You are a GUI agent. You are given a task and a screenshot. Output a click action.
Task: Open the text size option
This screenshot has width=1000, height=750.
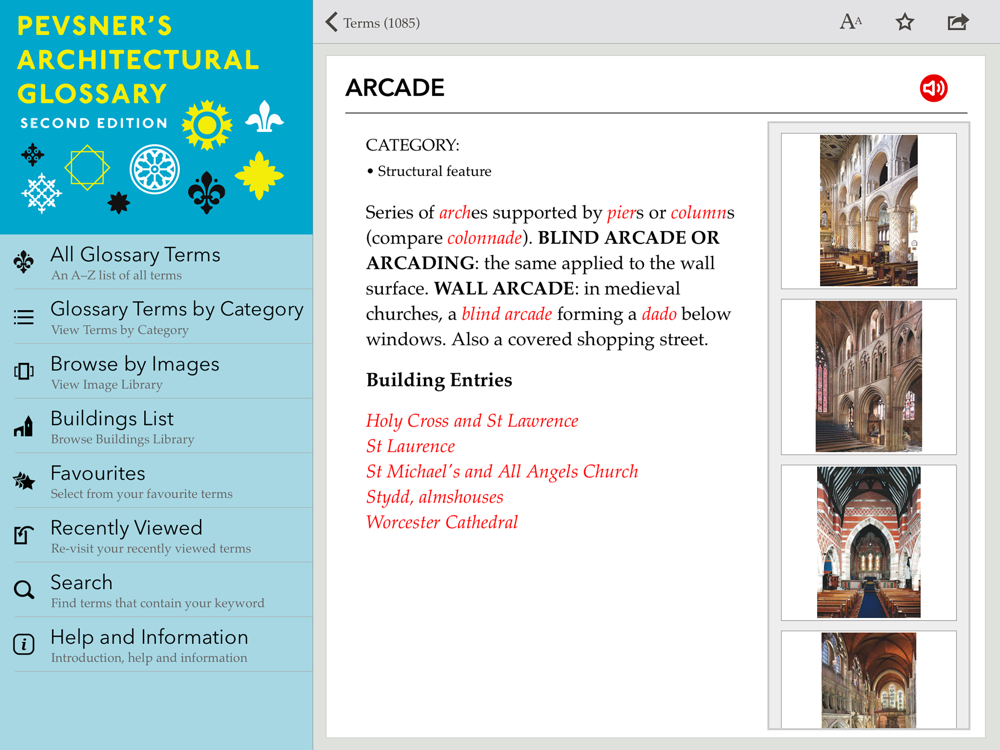coord(850,22)
